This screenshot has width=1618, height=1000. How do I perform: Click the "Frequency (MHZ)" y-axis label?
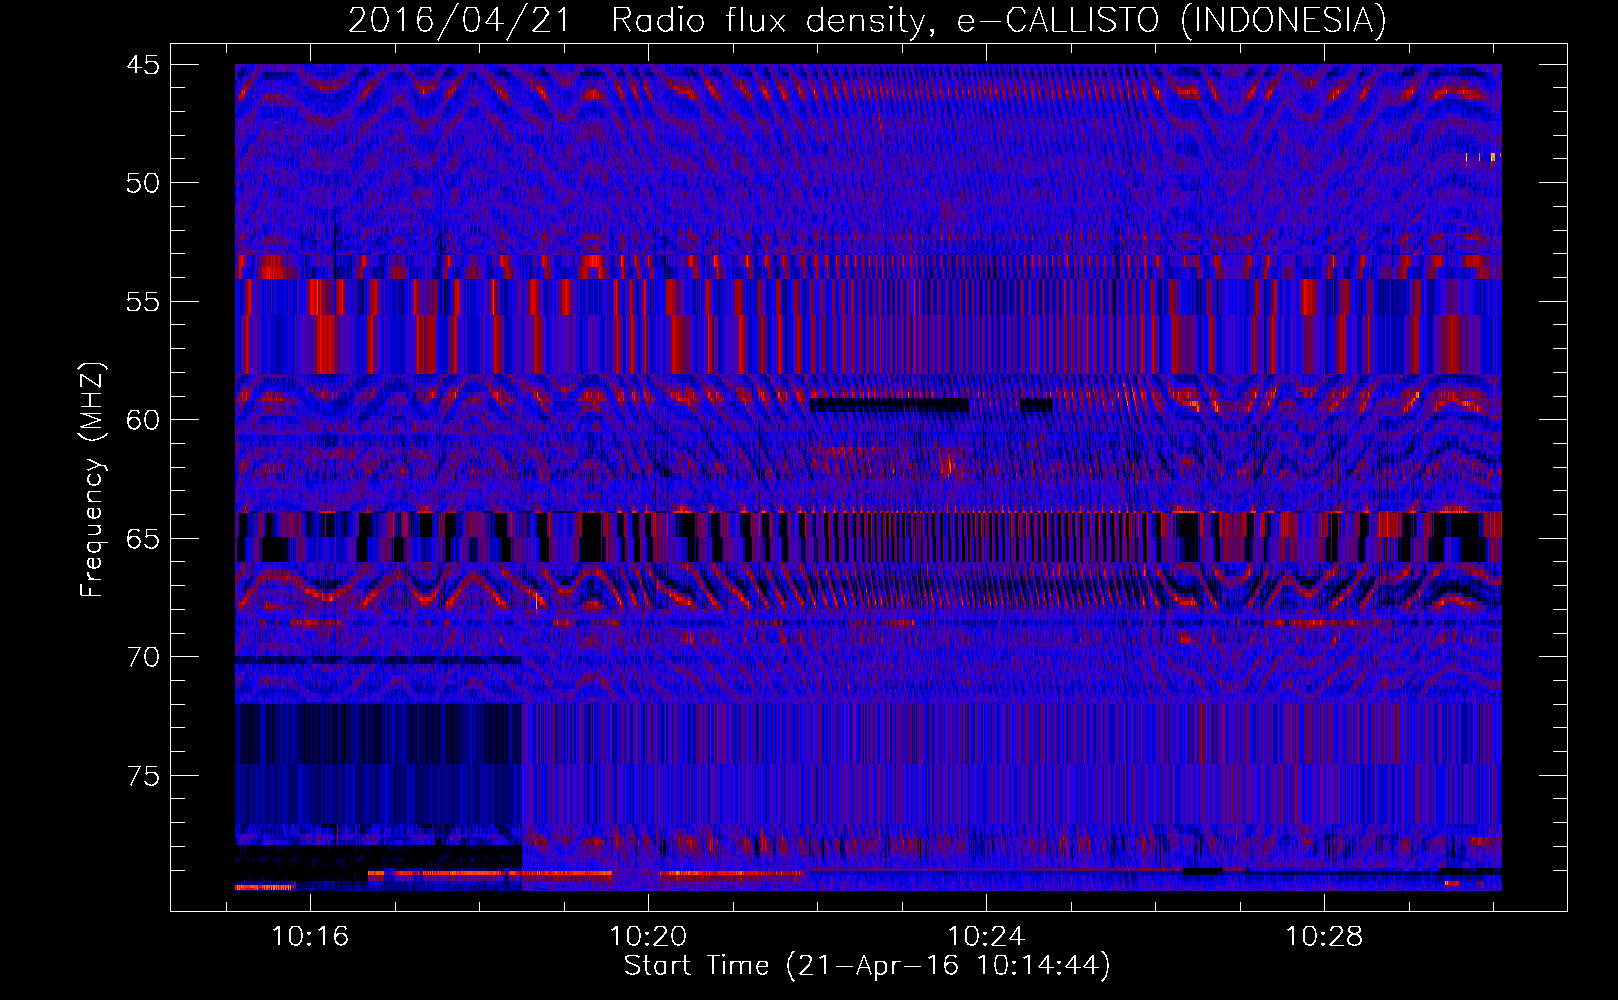tap(92, 480)
